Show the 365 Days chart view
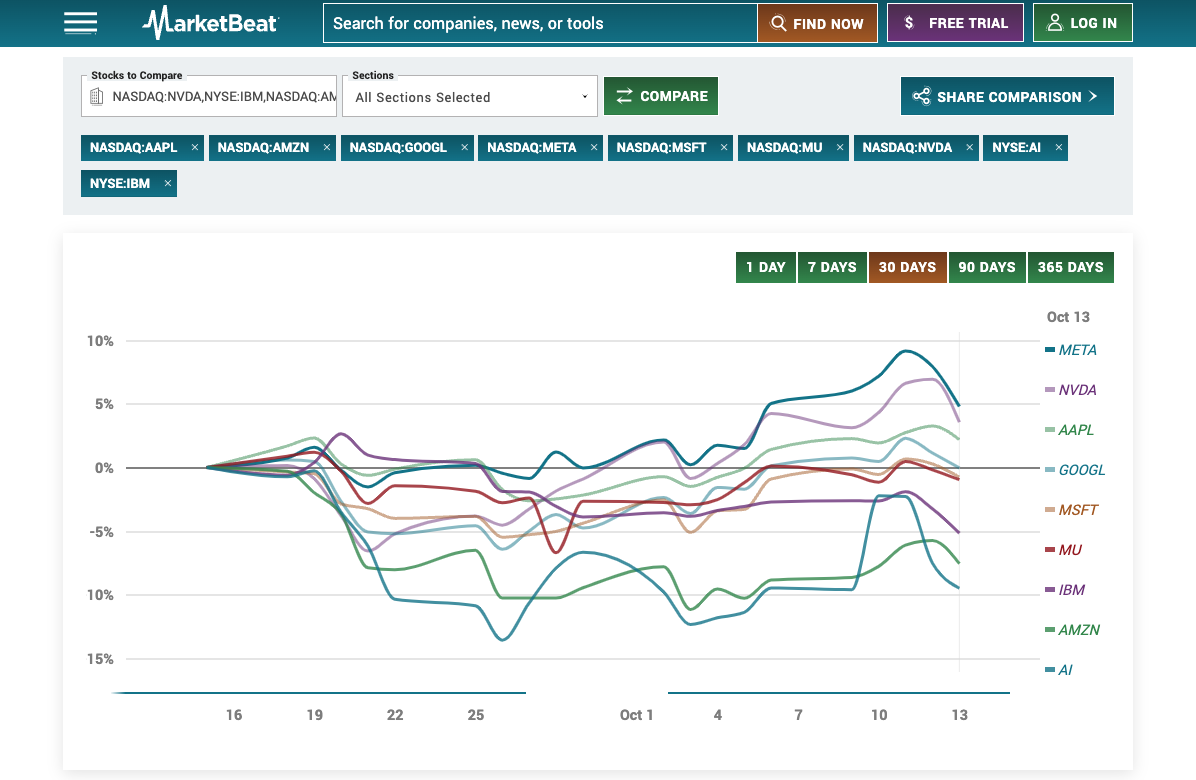The image size is (1196, 780). click(x=1070, y=267)
